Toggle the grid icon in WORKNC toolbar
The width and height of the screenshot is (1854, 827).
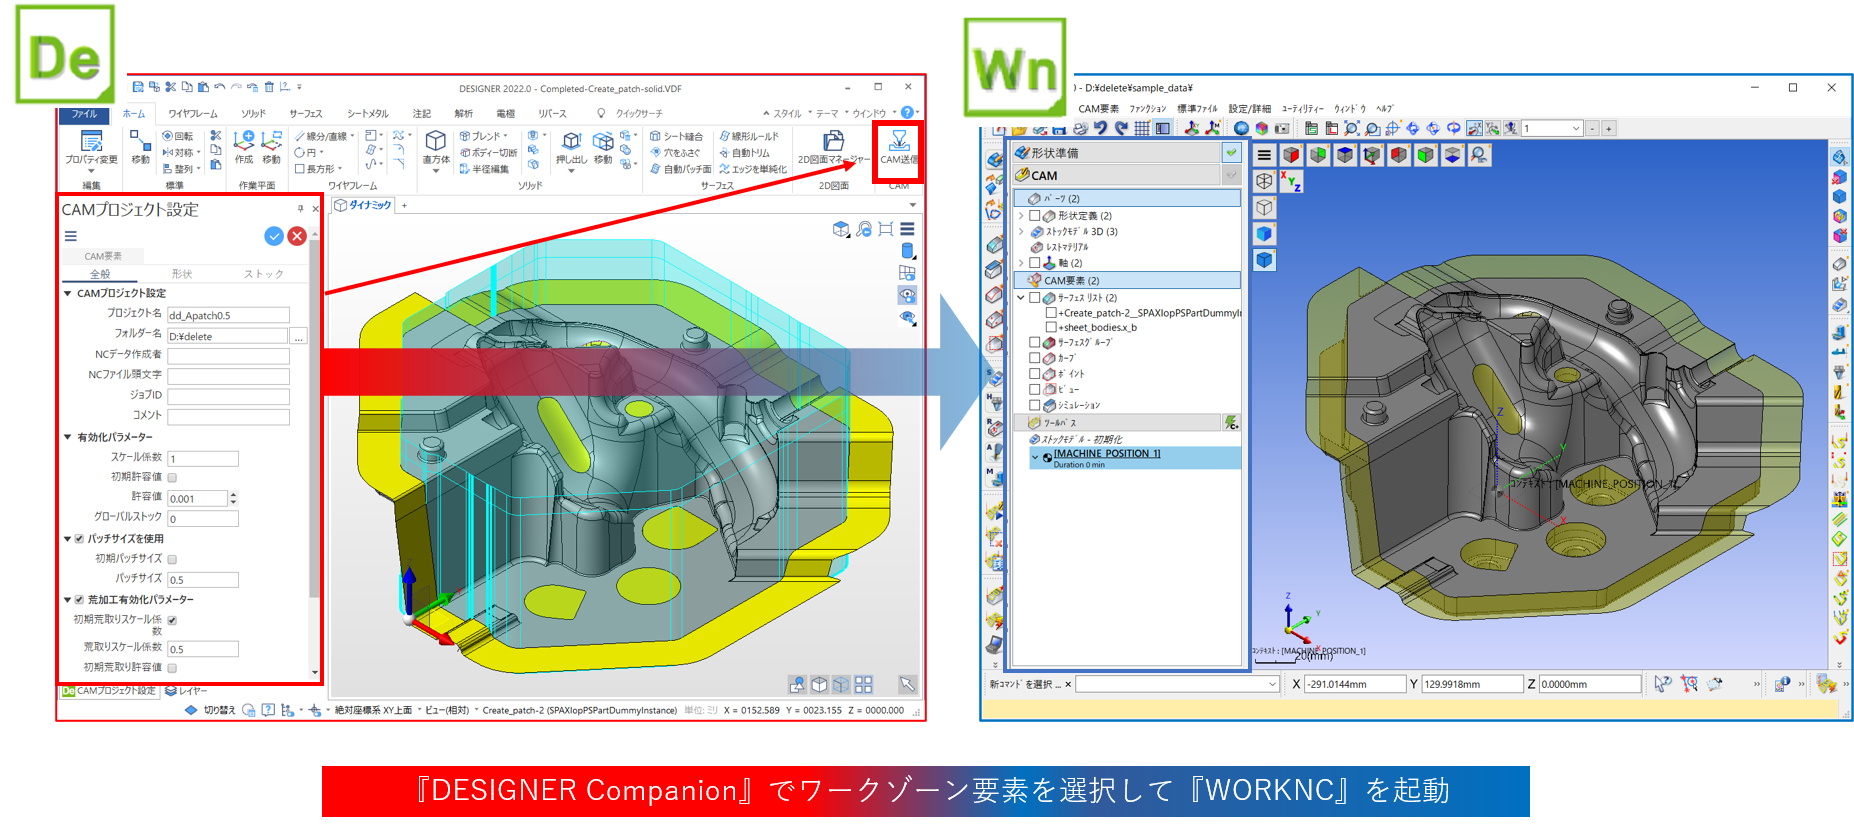[x=1142, y=128]
